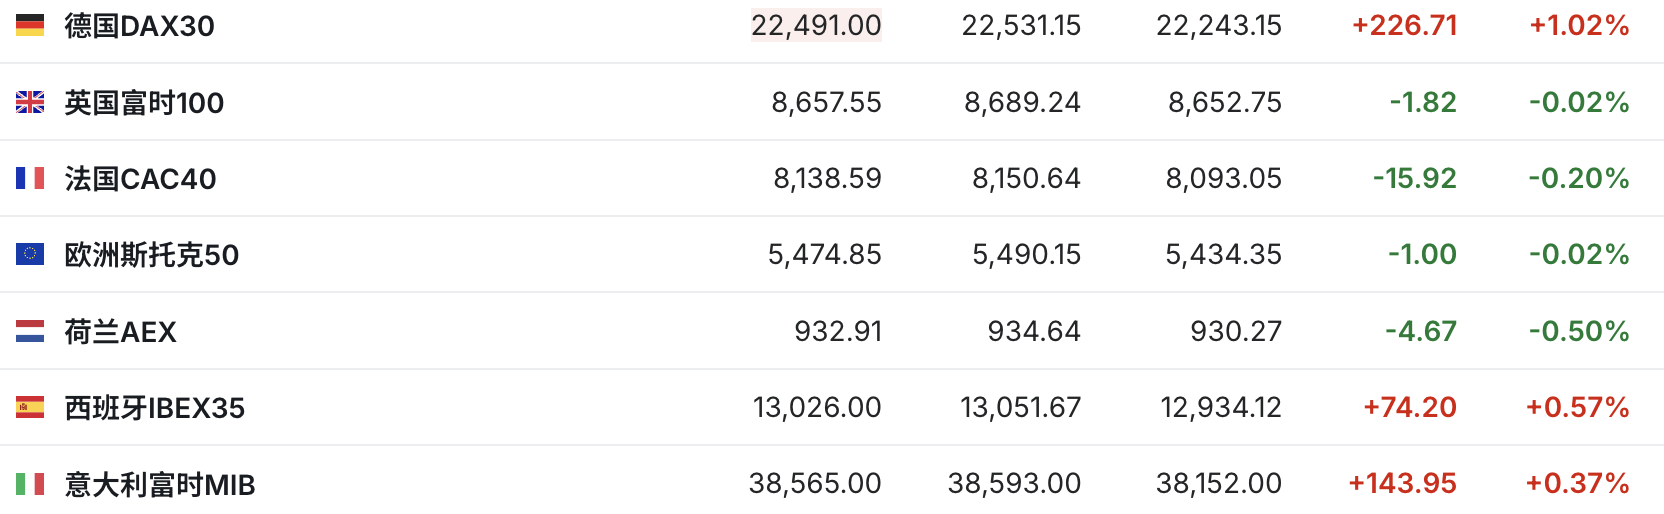Viewport: 1664px width, 514px height.
Task: Click the Italy flag icon
Action: pos(30,484)
